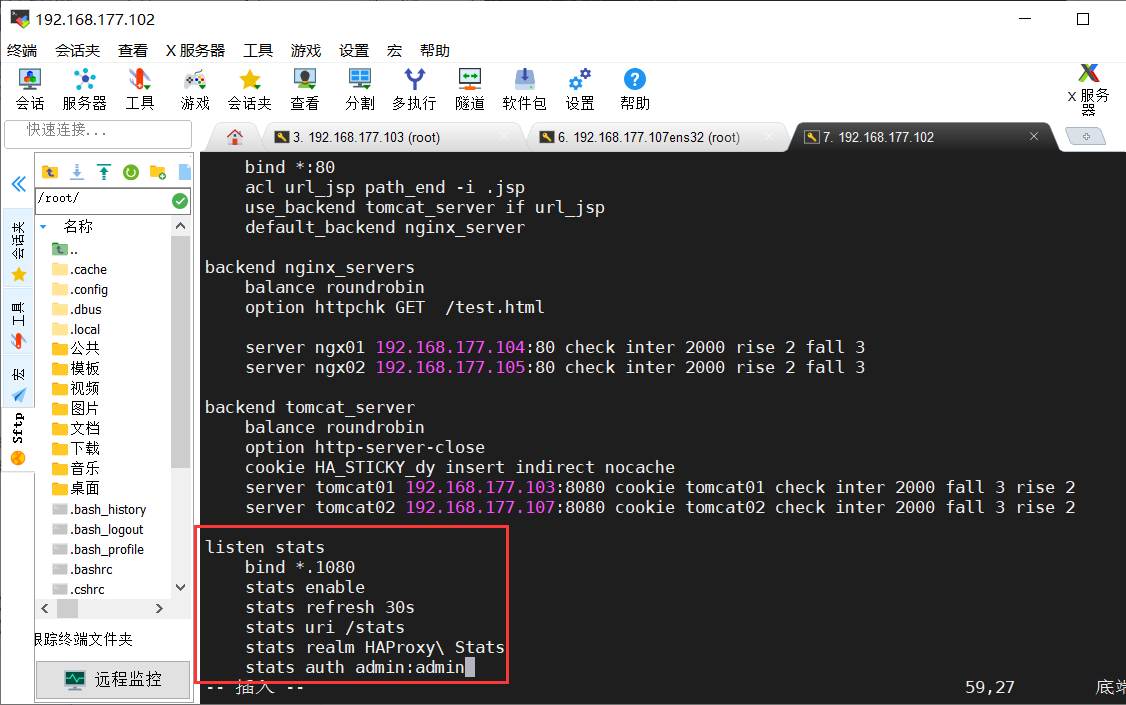Open a new tab with plus button
The width and height of the screenshot is (1126, 705).
(1086, 136)
